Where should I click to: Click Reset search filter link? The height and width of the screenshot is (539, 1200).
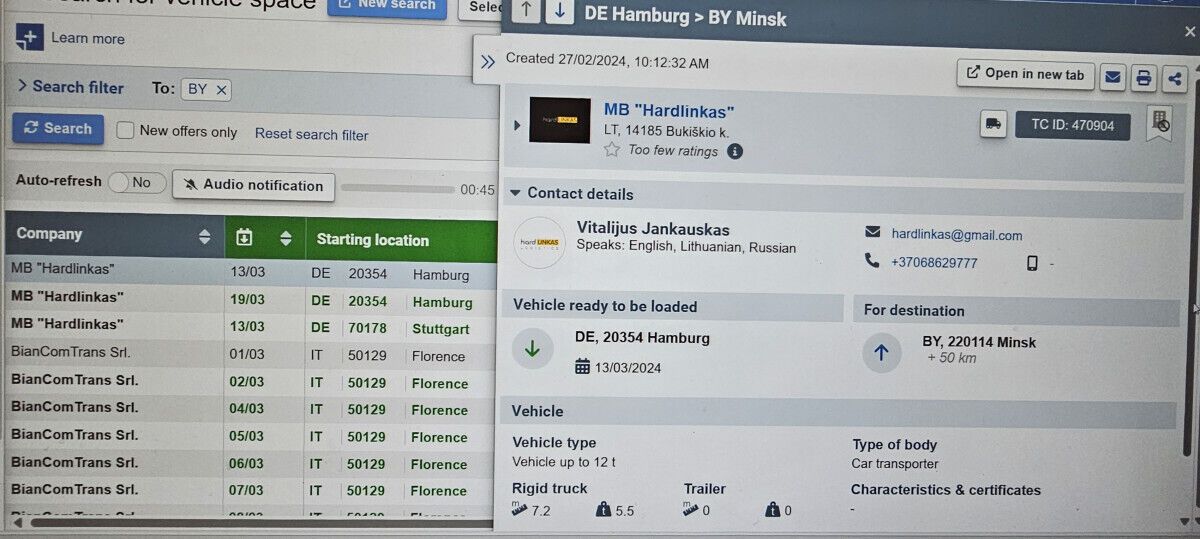[312, 134]
